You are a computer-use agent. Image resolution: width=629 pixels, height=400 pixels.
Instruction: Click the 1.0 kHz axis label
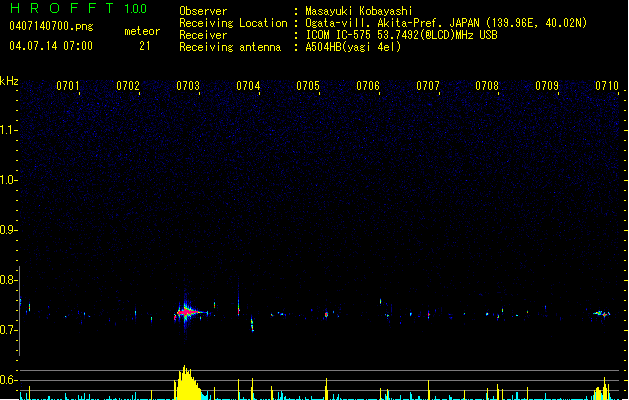8,180
